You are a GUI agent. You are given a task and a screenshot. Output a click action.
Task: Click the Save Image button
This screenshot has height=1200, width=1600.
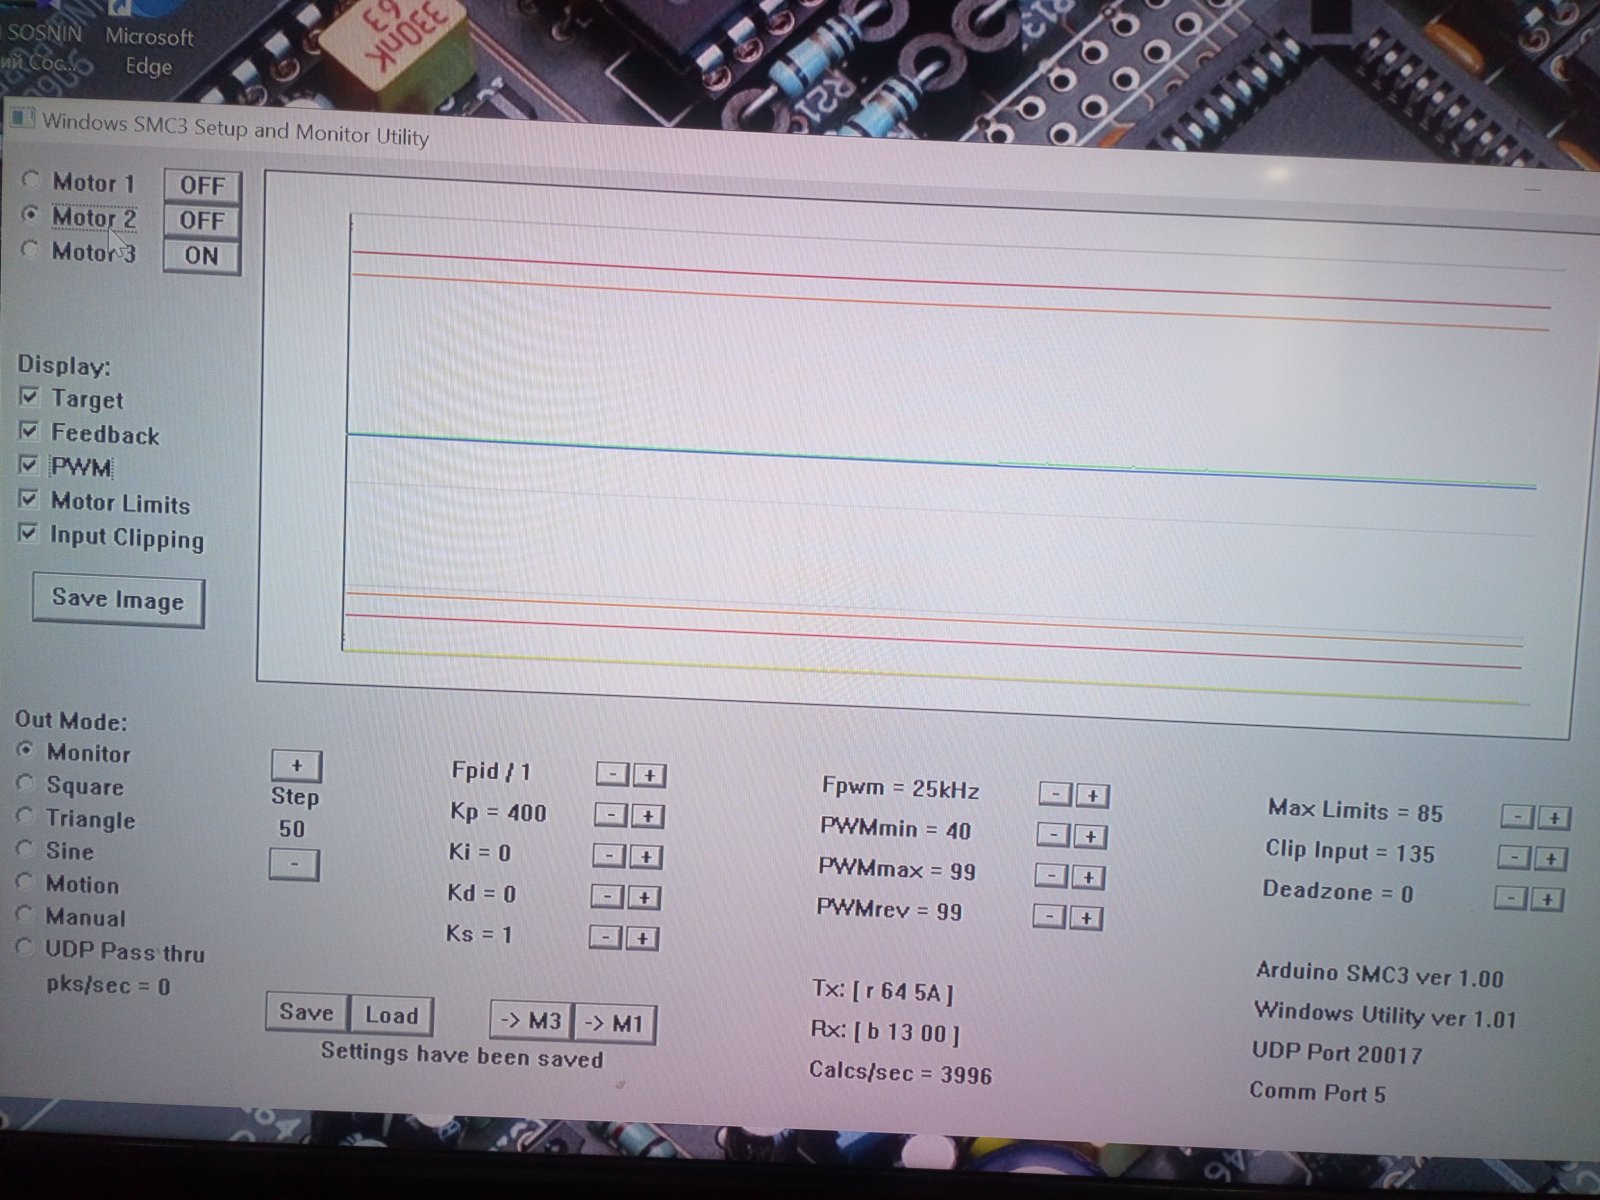pos(118,600)
